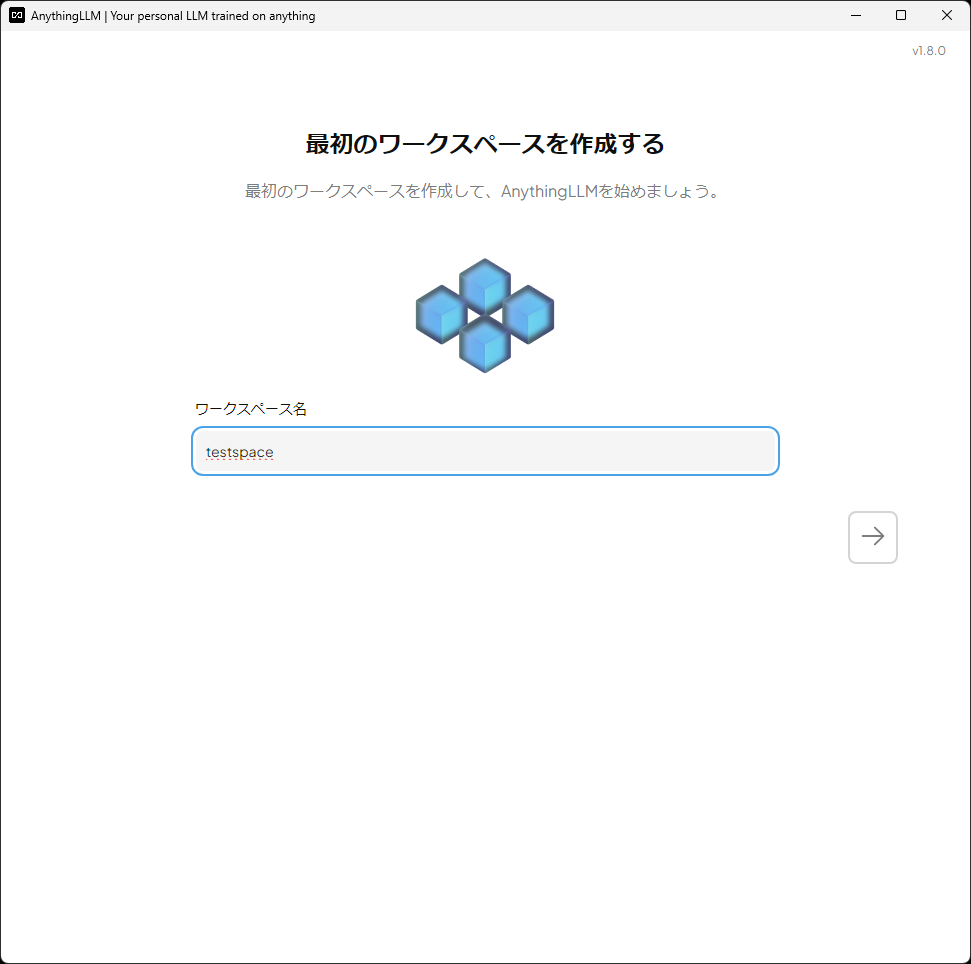Click the ワークスペース名 field label
Image resolution: width=971 pixels, height=964 pixels.
click(x=251, y=408)
